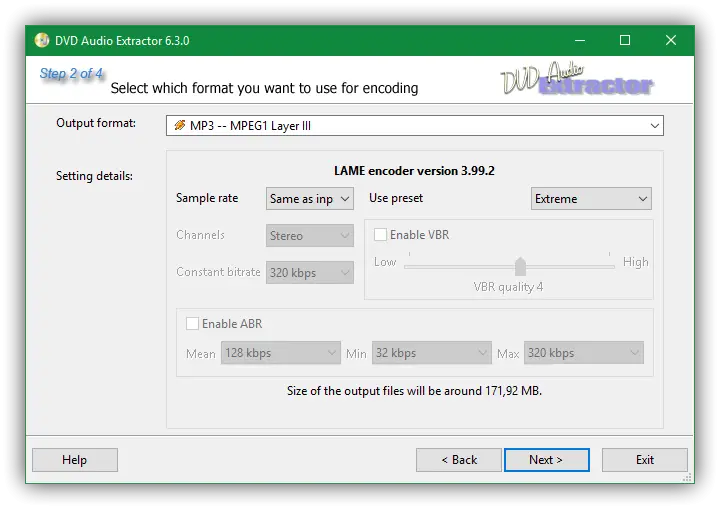Open the Max 320 kbps dropdown

(584, 353)
